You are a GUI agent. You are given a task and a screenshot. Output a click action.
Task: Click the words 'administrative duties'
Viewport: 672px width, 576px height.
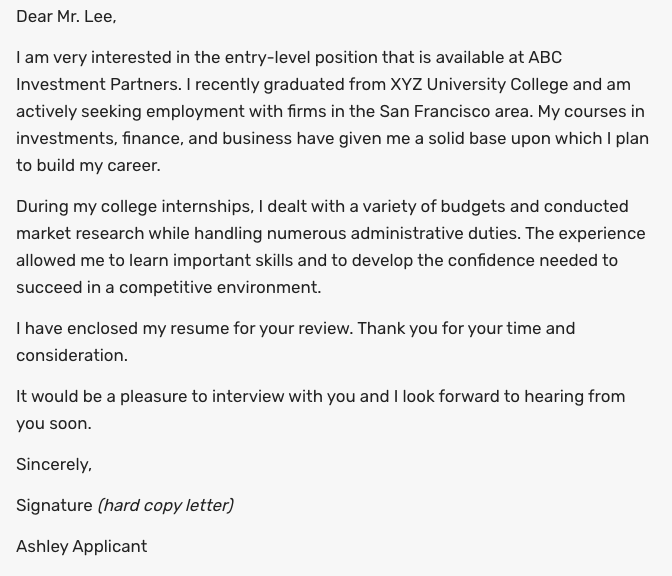point(435,234)
